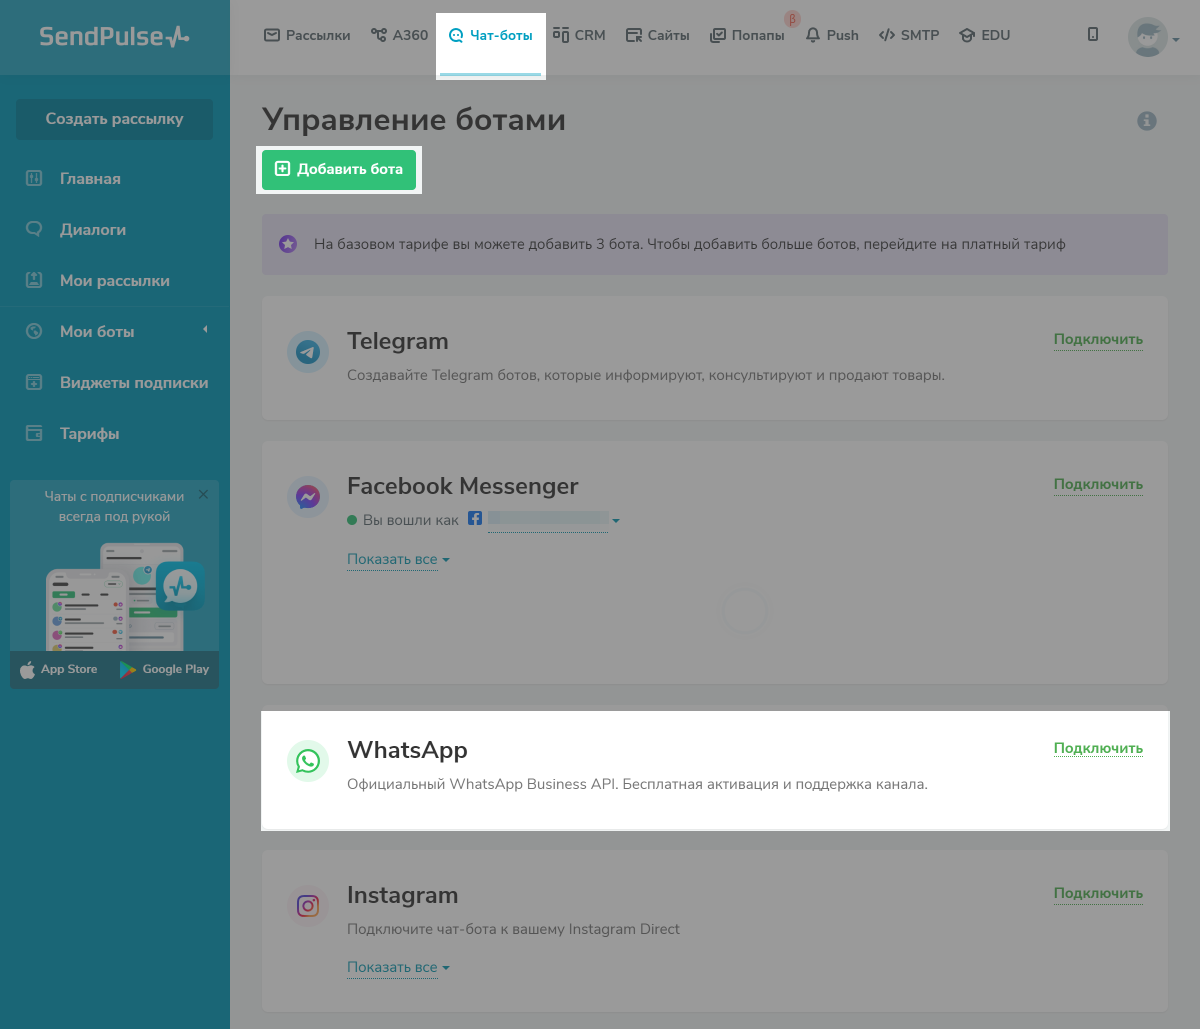Click the phone mockup promo image

(x=125, y=596)
